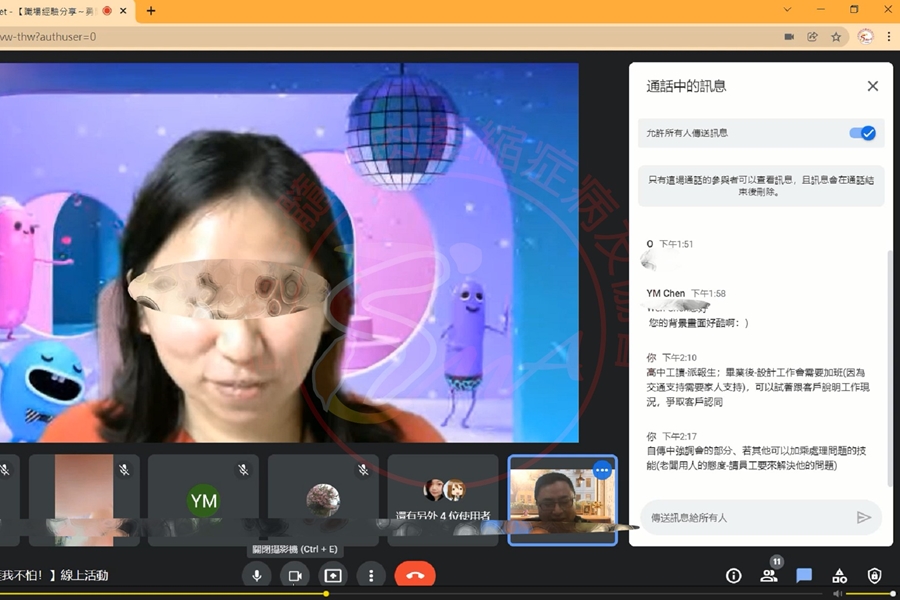Click the message from YM Chen

698,323
